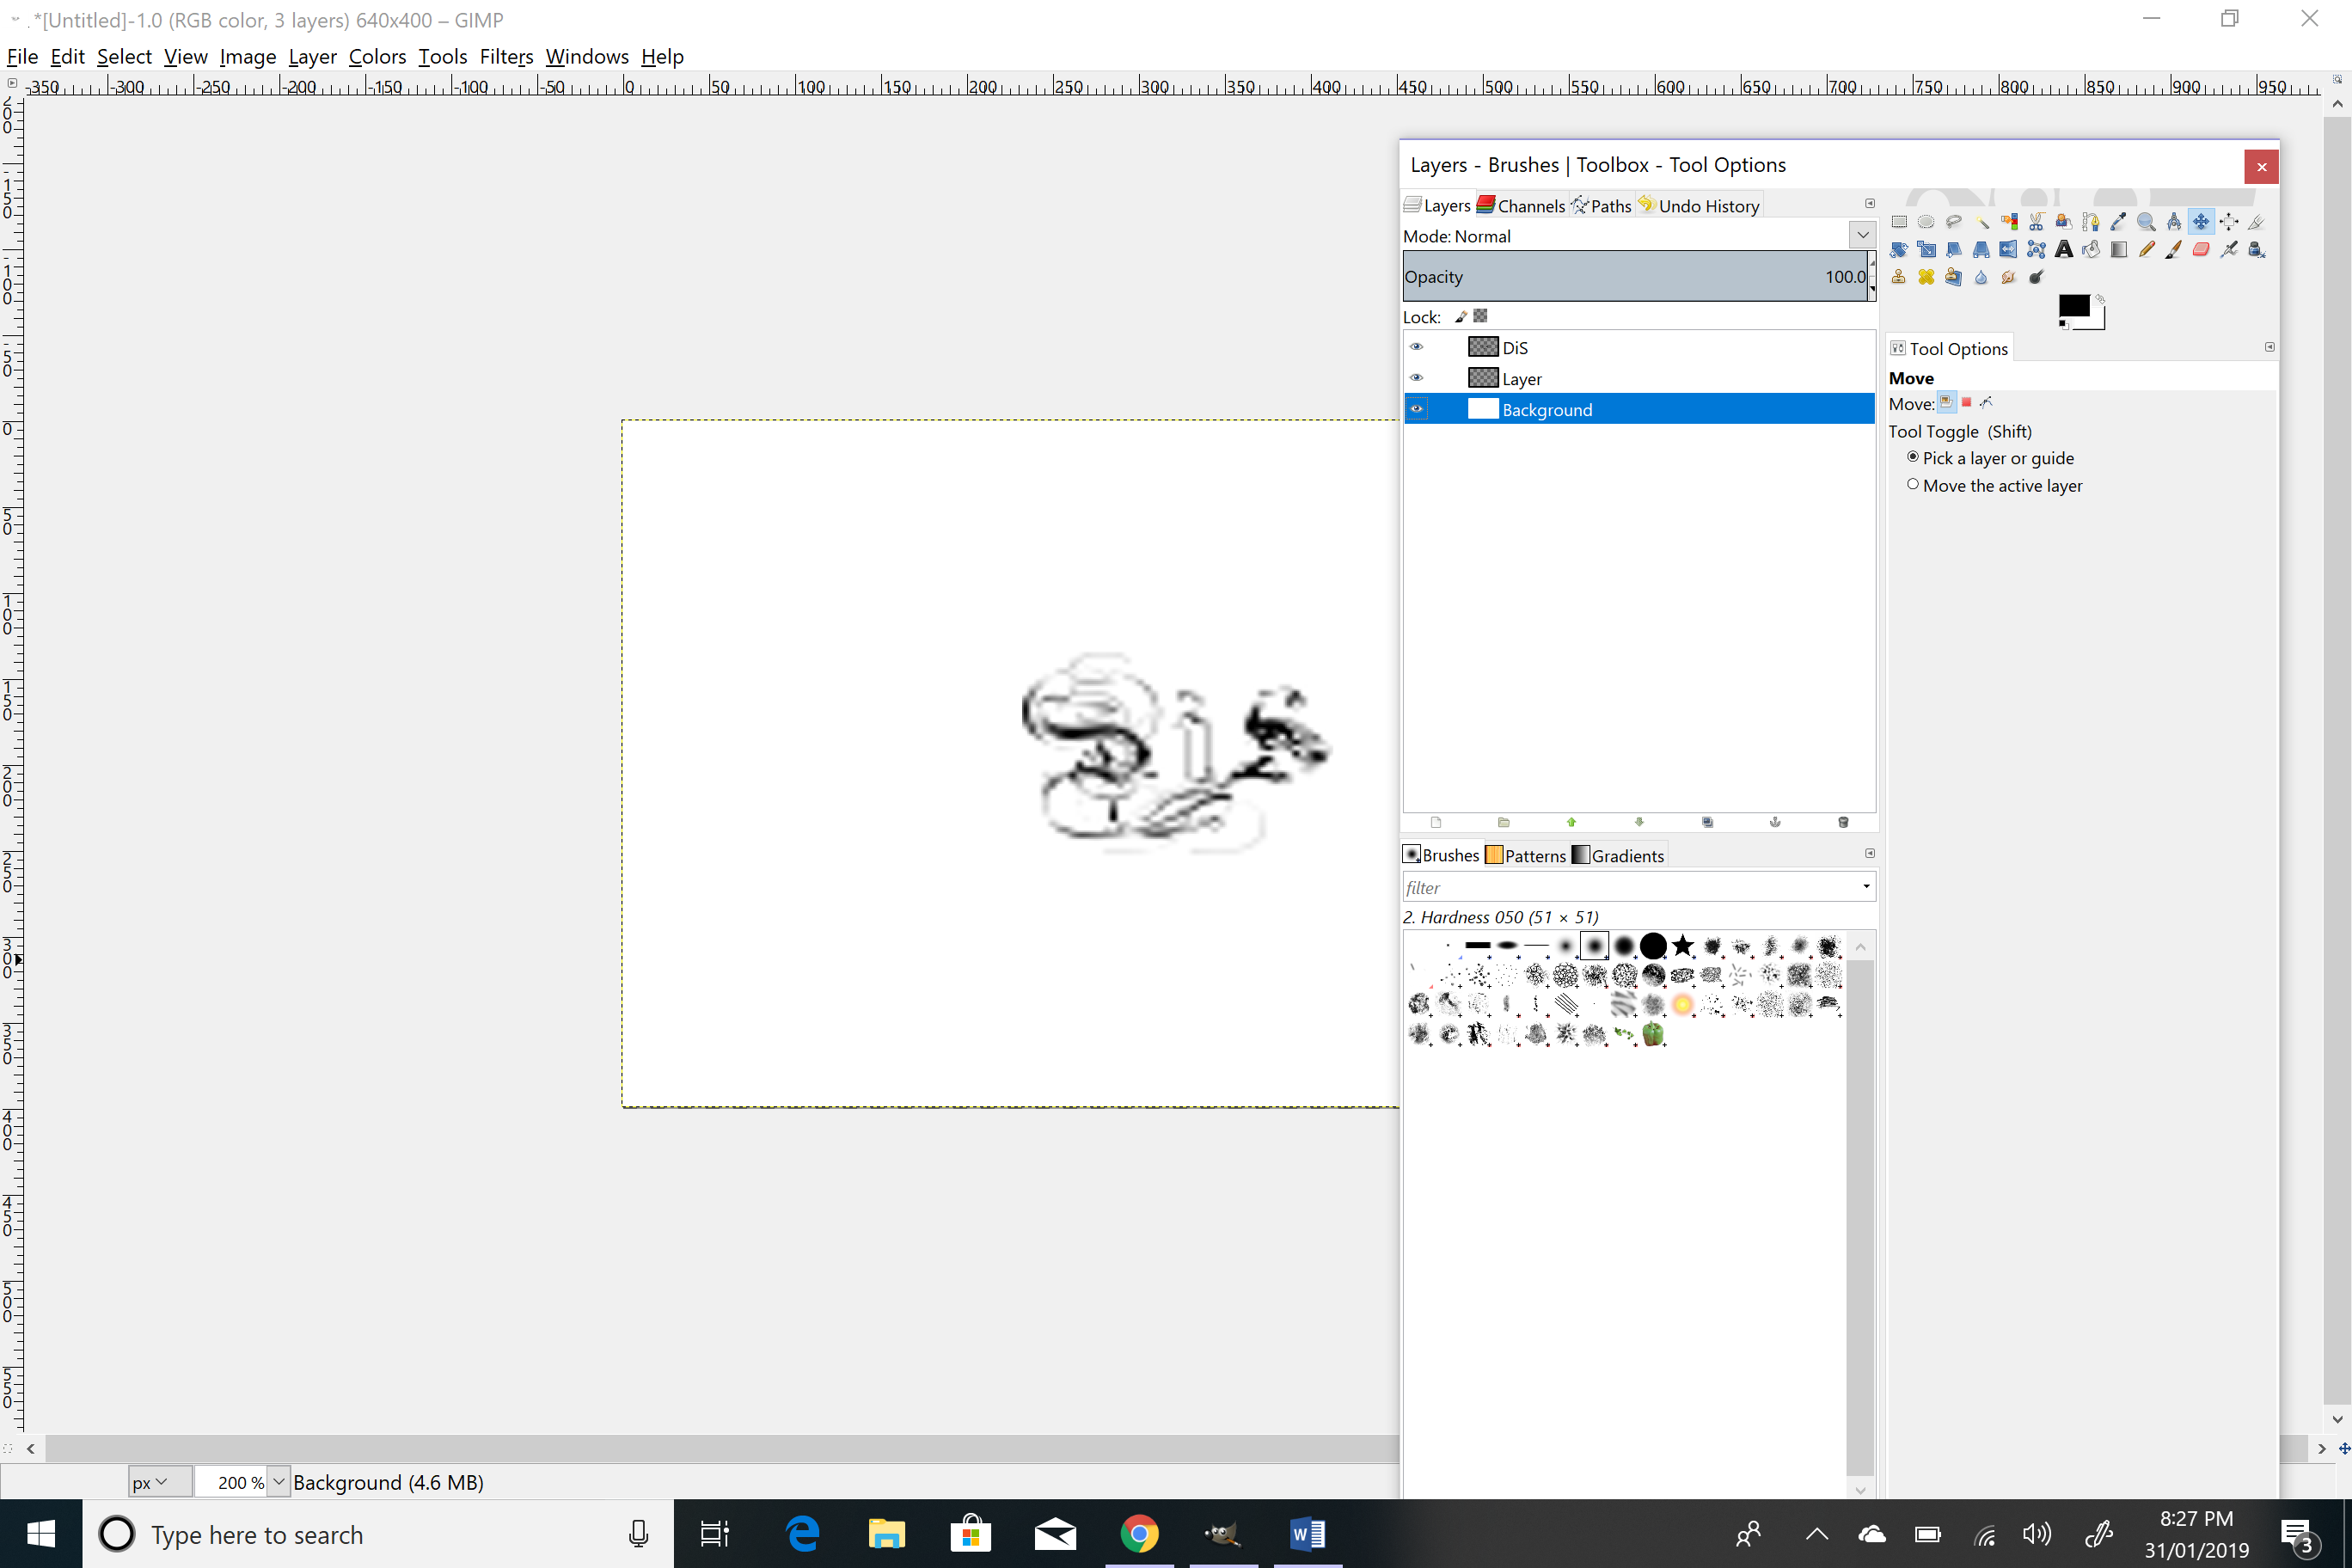Screen dimensions: 2352x1568
Task: Set Move mode to selection
Action: click(x=1967, y=403)
